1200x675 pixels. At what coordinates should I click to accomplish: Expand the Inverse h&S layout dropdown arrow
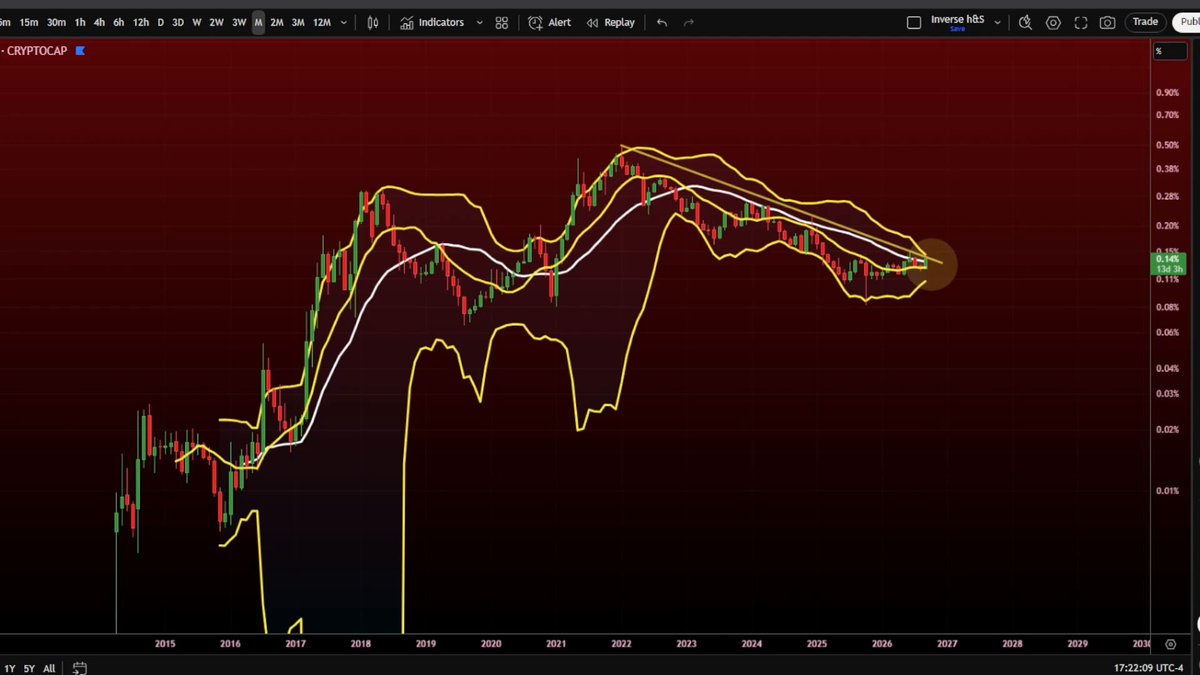point(997,22)
